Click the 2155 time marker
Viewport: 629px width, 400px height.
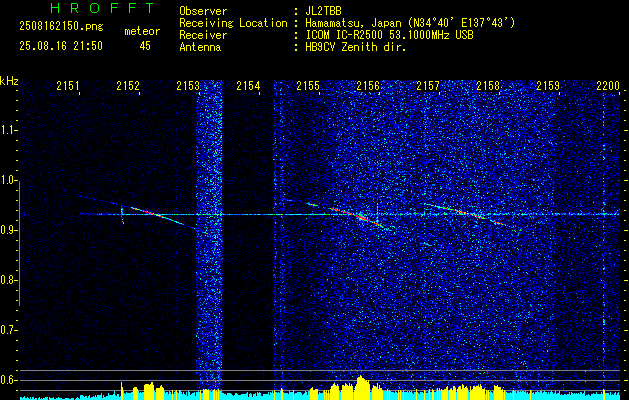point(308,86)
